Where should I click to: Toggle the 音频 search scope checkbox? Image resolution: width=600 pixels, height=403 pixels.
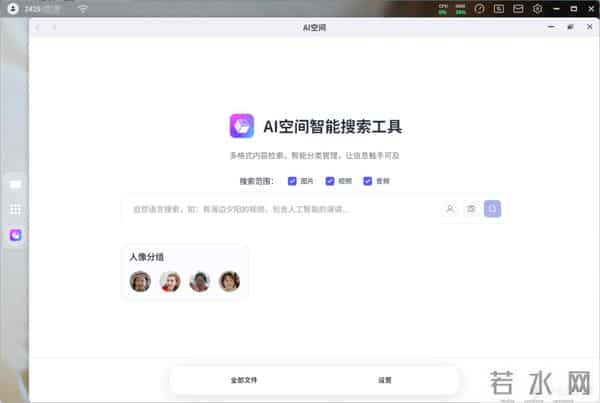pos(368,181)
